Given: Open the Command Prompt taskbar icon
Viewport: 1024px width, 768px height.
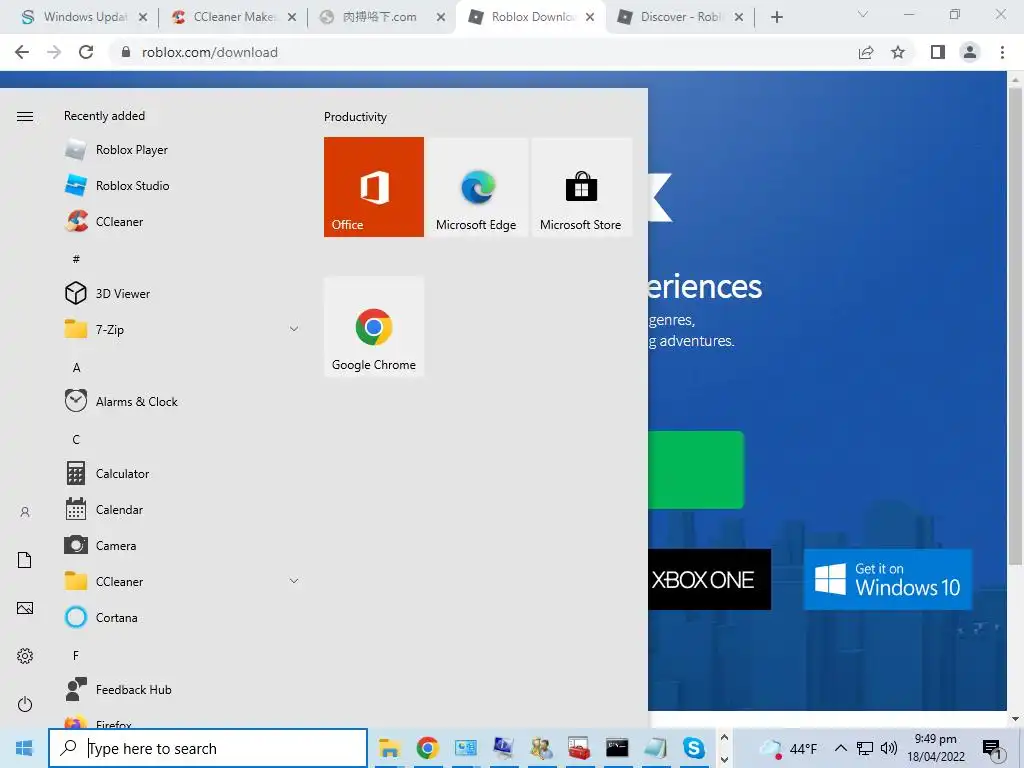Looking at the screenshot, I should [617, 748].
